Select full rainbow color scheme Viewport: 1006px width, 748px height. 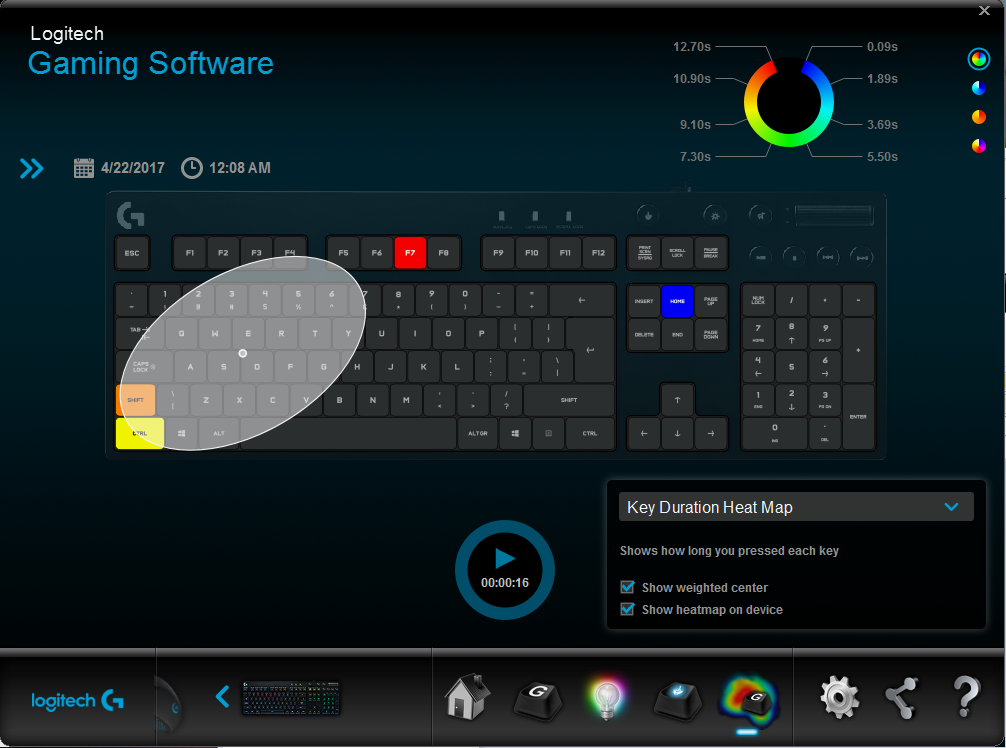point(978,59)
